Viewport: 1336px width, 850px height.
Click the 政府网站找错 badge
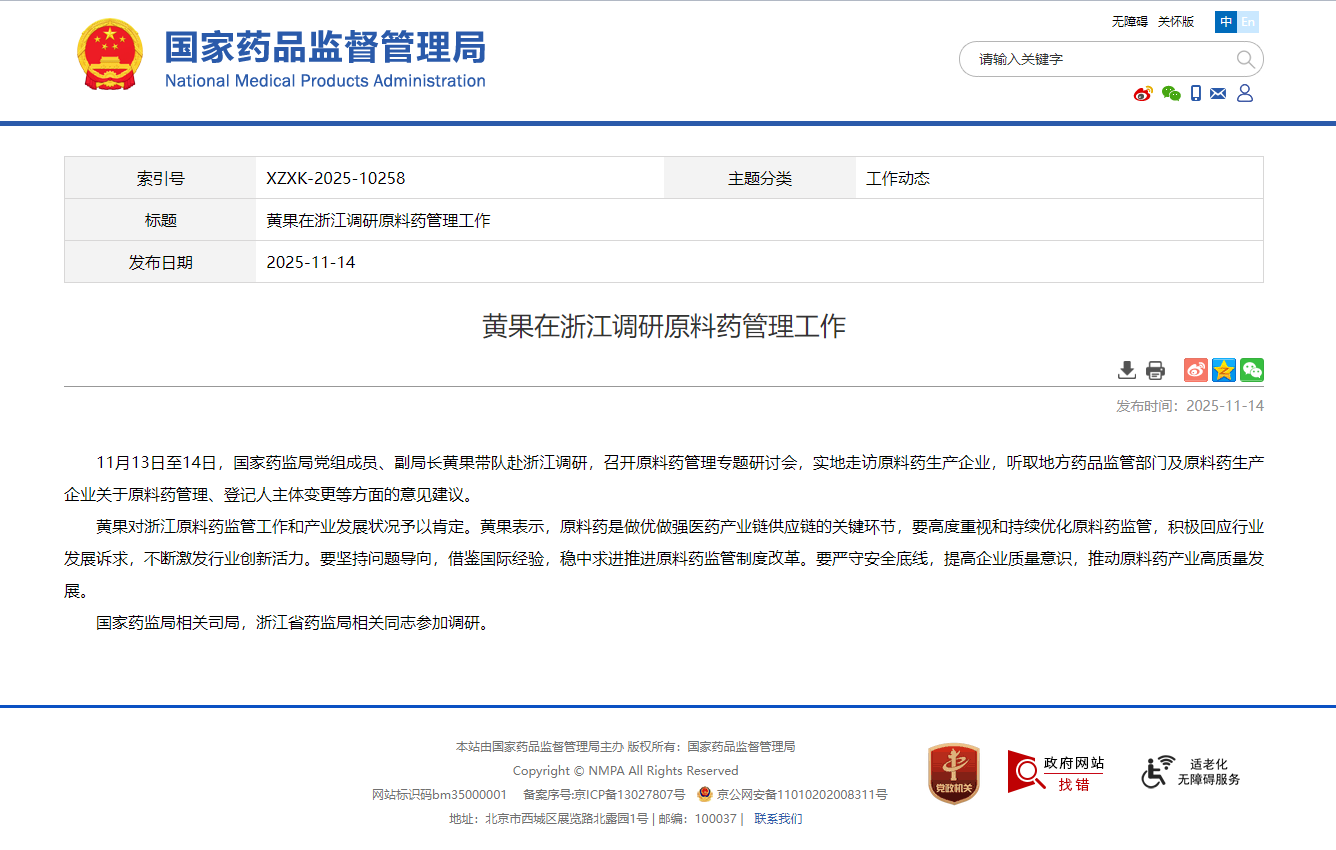pos(1056,772)
